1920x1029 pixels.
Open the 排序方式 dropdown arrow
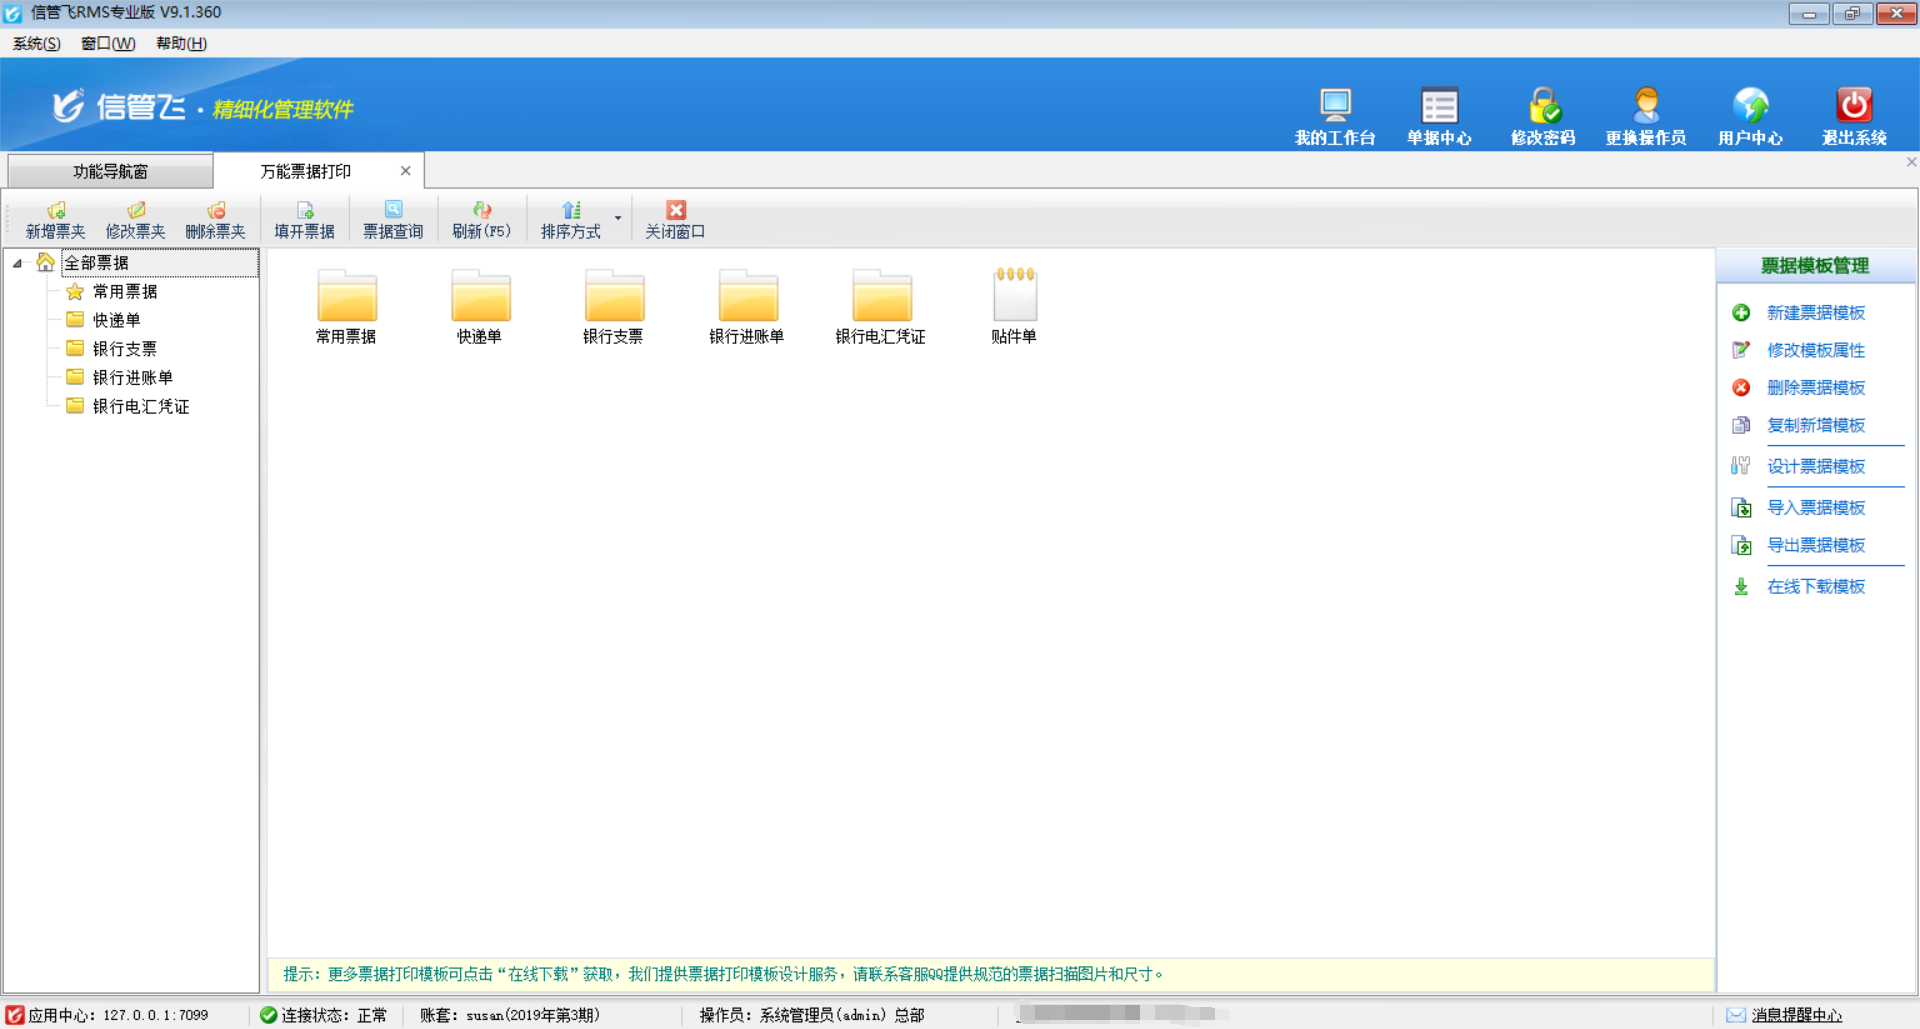pyautogui.click(x=618, y=218)
